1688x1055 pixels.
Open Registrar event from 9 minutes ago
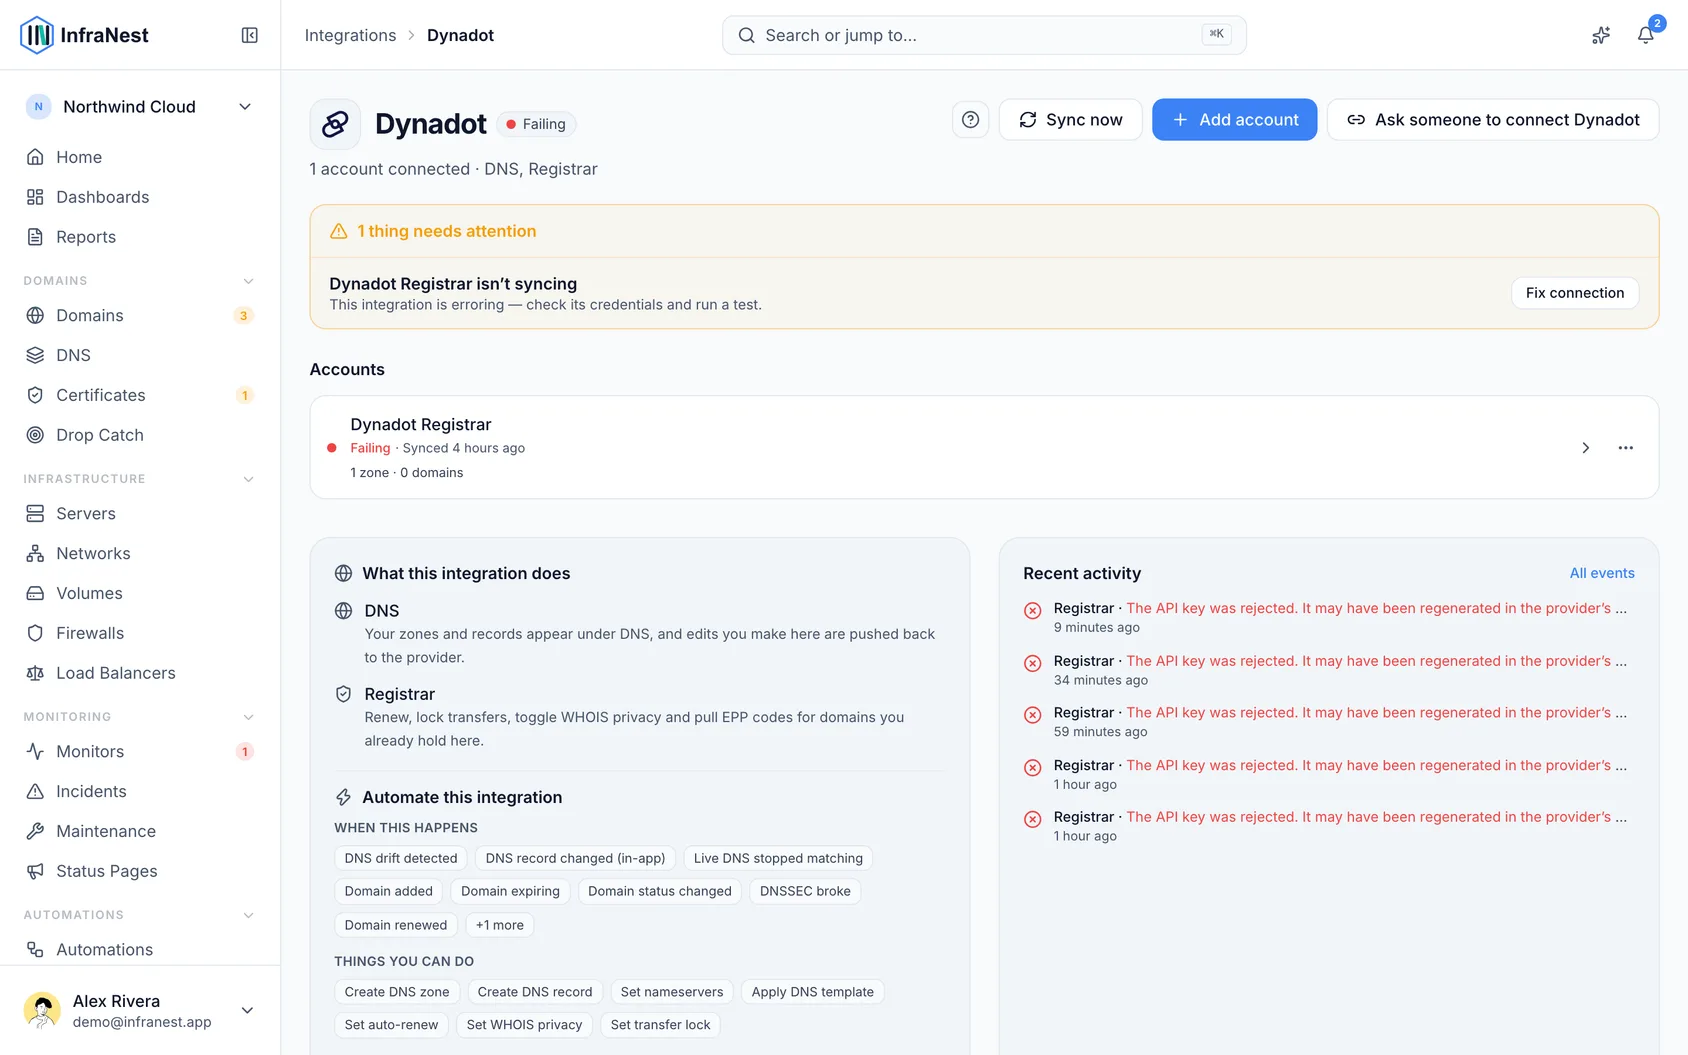(1329, 617)
